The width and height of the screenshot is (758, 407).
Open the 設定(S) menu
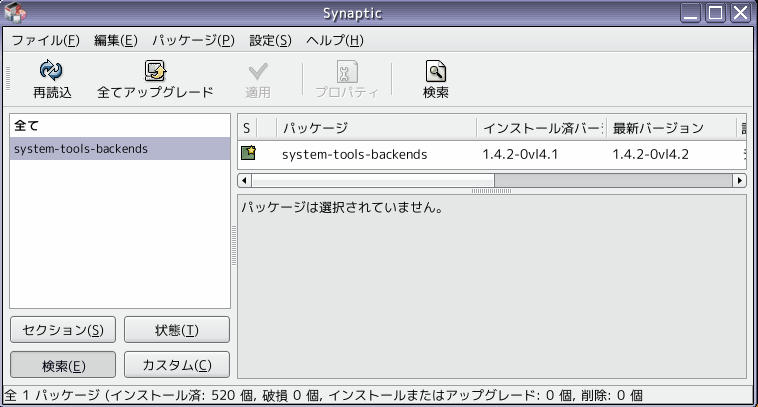pos(270,40)
